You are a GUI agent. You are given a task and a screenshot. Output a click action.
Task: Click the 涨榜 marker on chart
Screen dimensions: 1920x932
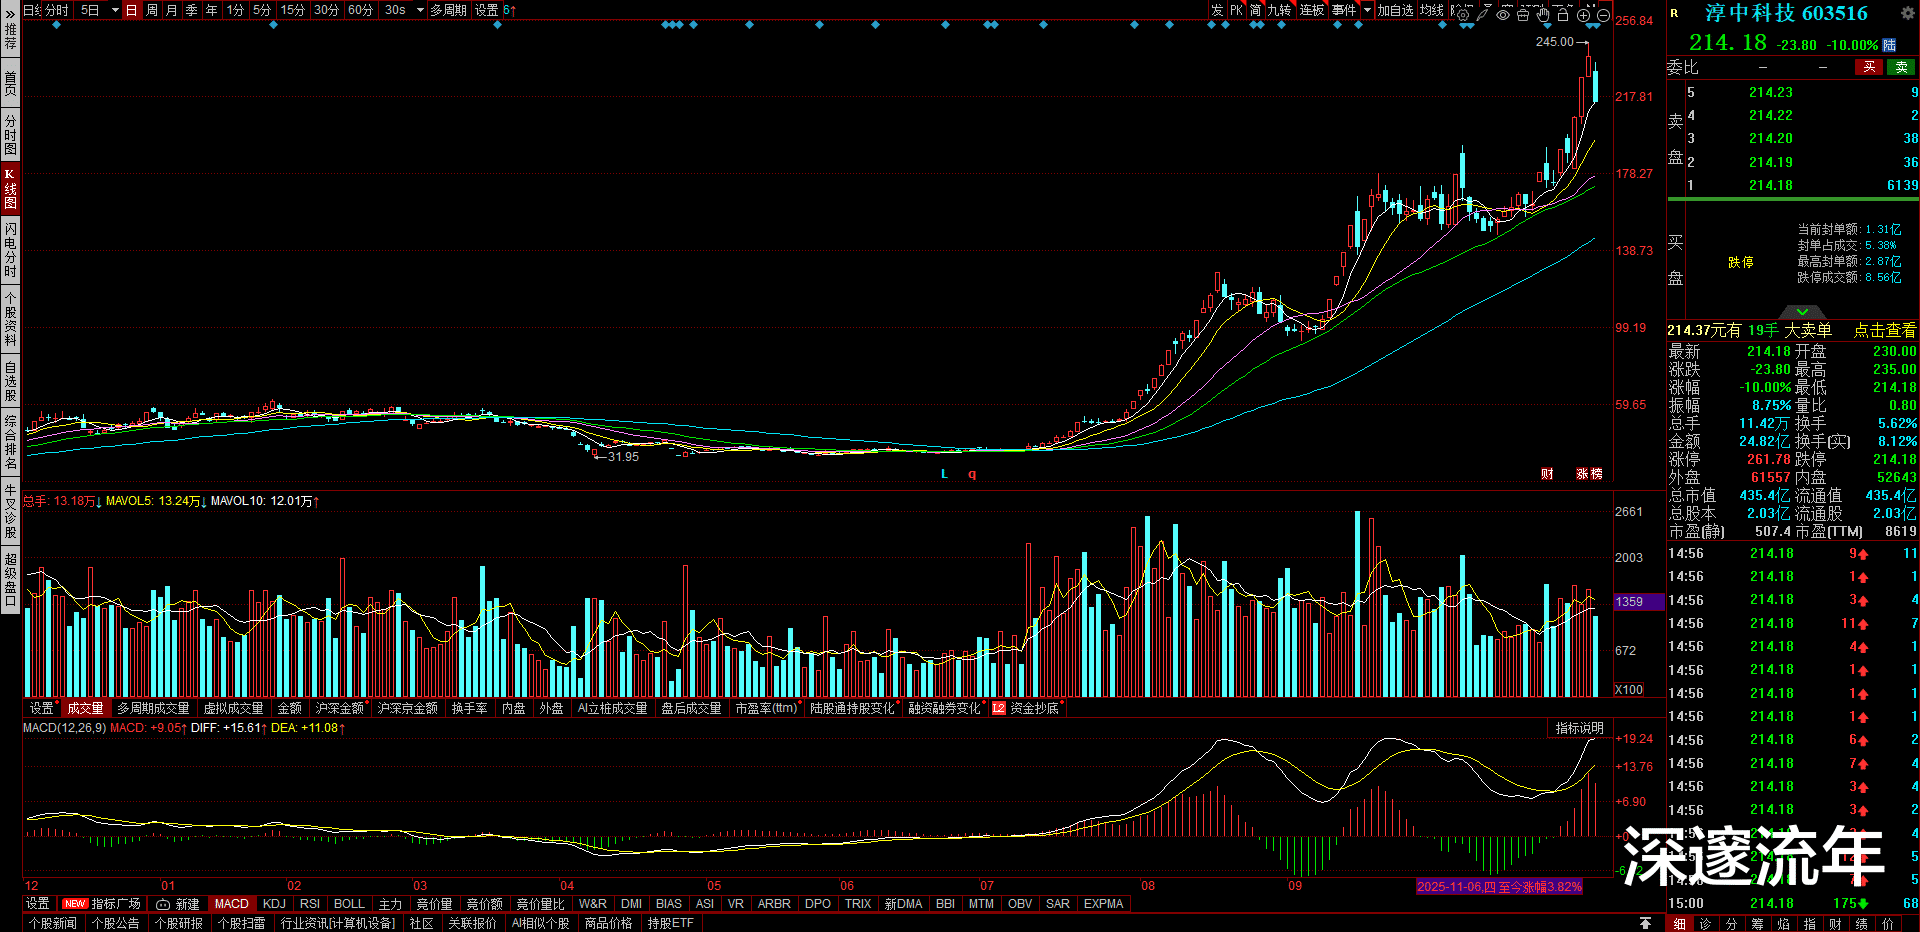pos(1589,474)
